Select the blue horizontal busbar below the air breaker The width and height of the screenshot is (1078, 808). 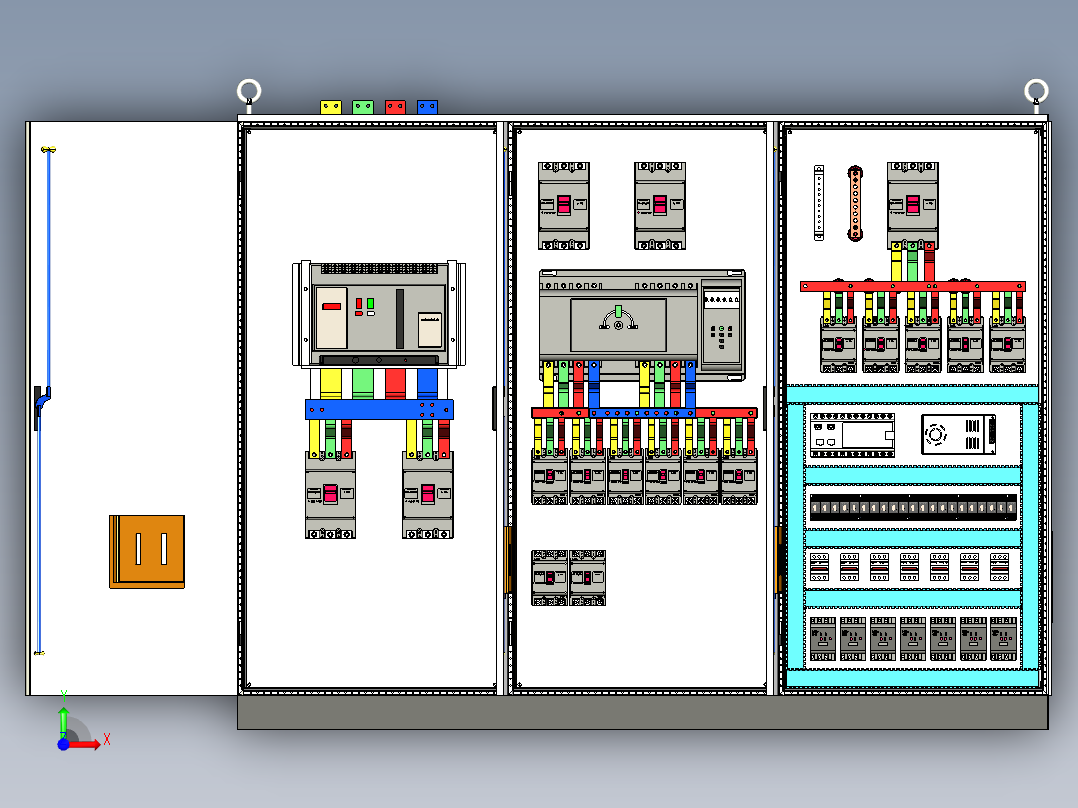tap(380, 409)
